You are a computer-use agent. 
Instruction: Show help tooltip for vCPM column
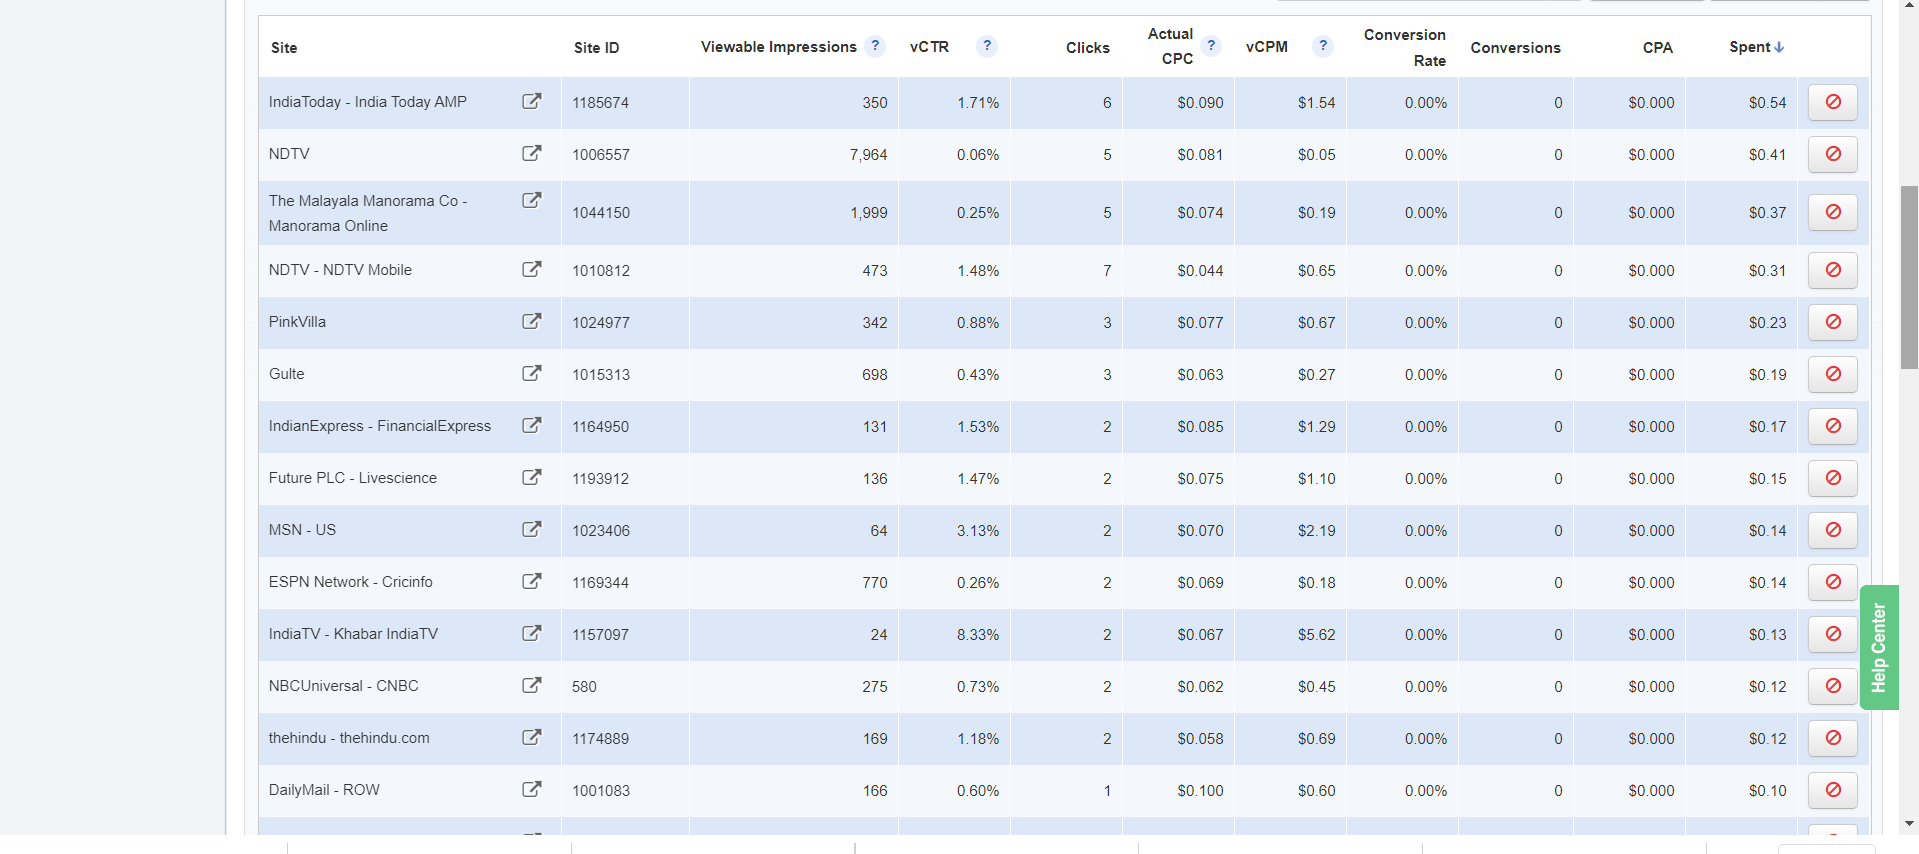tap(1323, 46)
